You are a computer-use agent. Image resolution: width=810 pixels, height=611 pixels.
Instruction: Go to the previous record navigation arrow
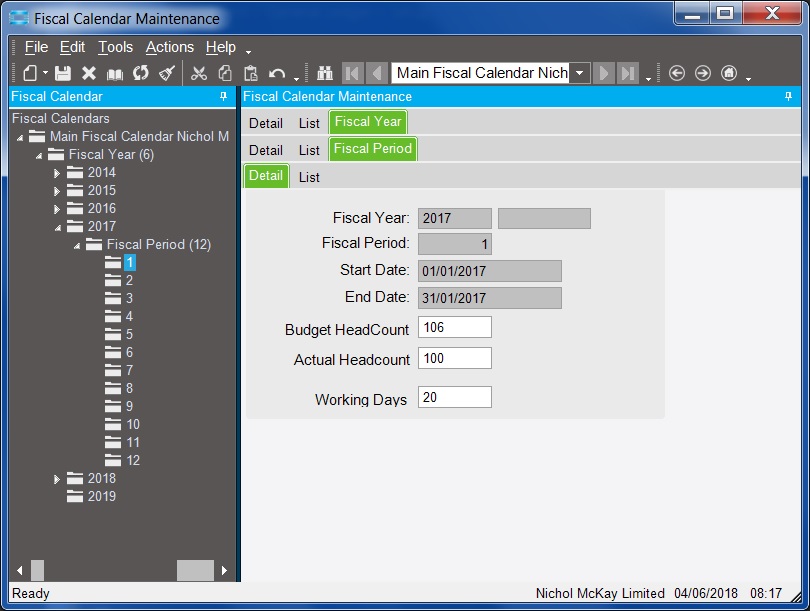pyautogui.click(x=377, y=73)
